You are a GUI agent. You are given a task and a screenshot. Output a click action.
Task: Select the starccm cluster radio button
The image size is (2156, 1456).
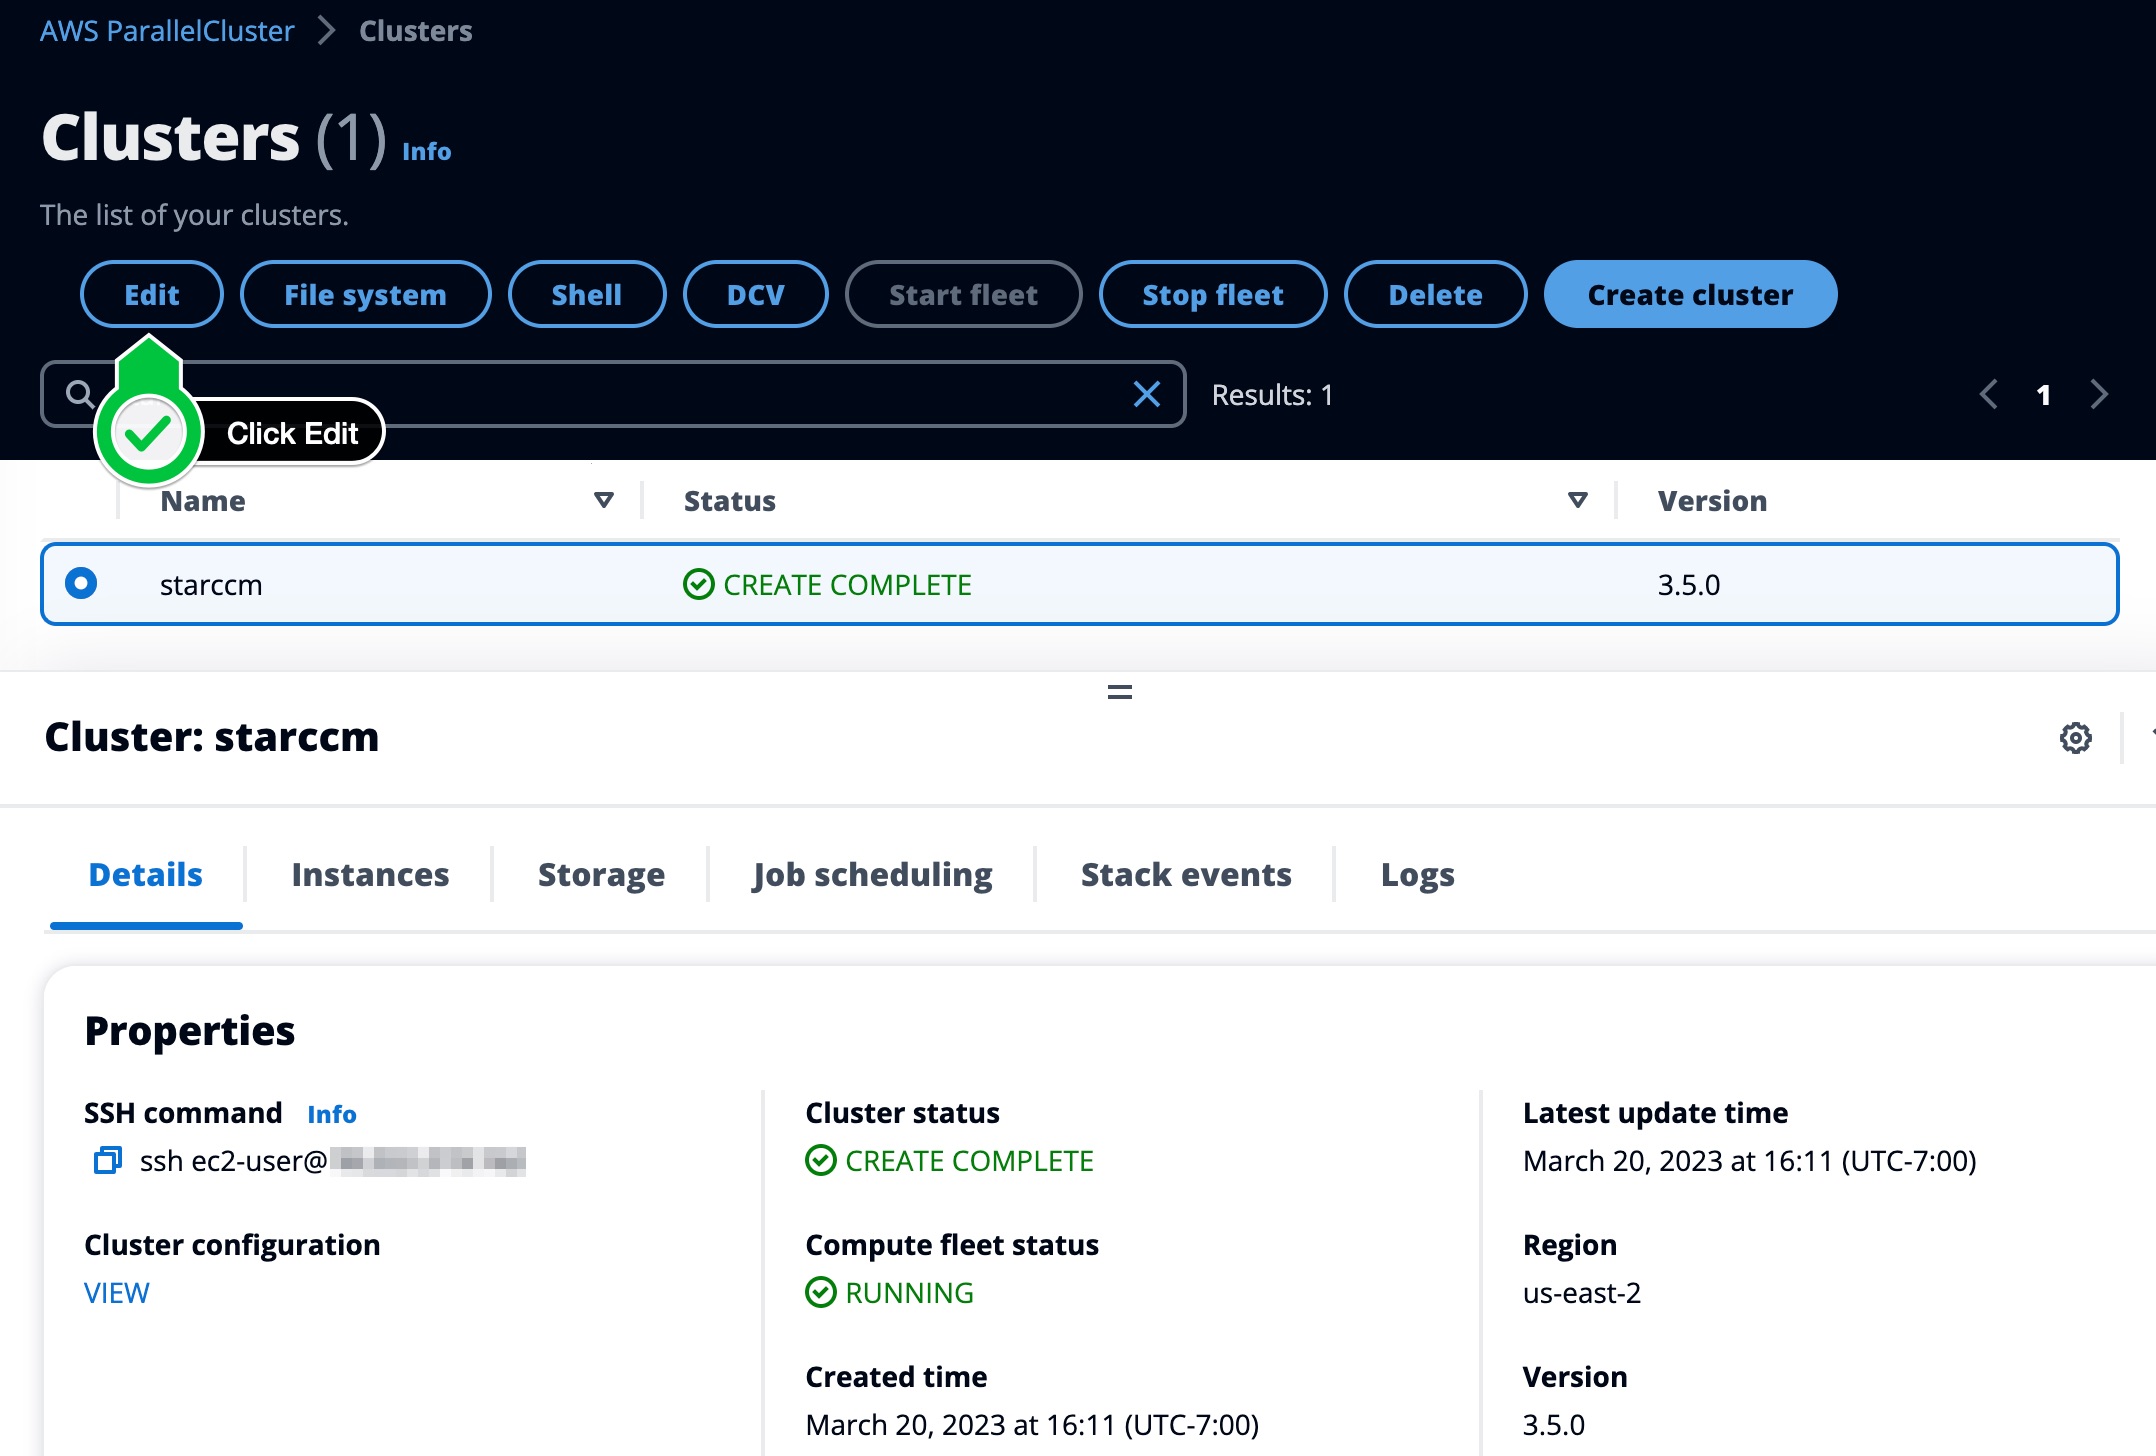point(81,583)
